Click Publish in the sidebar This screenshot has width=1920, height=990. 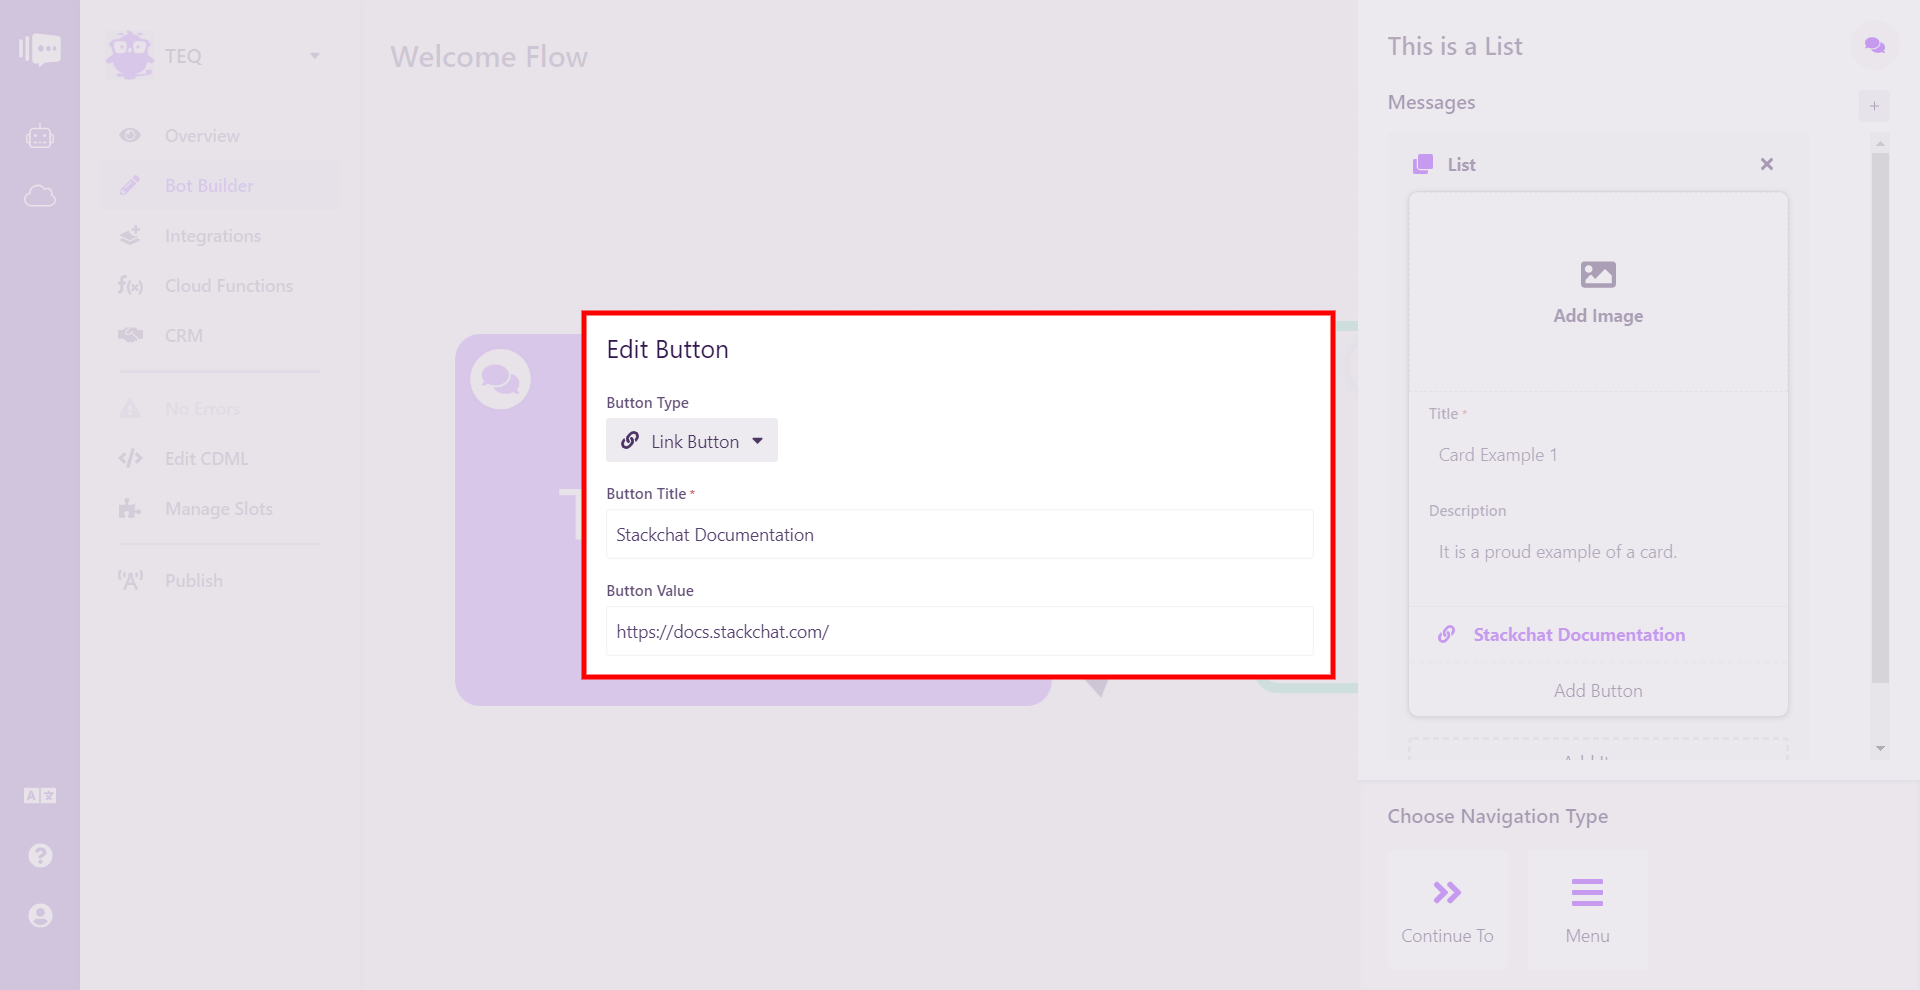tap(220, 581)
